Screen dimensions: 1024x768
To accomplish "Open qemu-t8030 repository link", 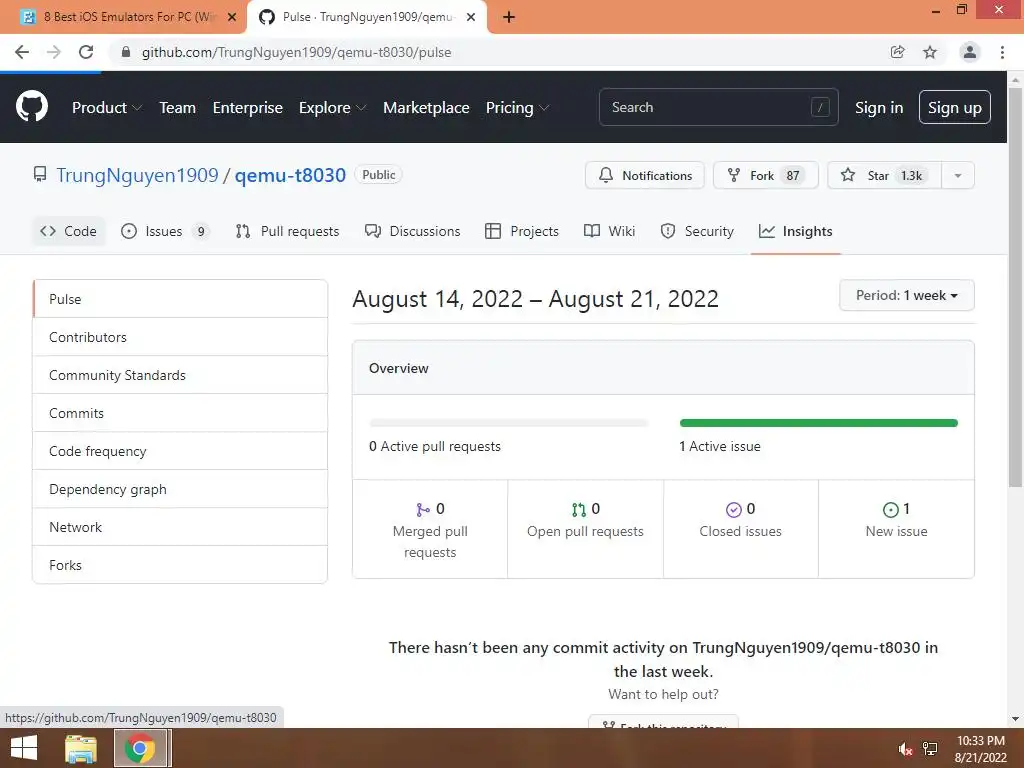I will pos(290,175).
